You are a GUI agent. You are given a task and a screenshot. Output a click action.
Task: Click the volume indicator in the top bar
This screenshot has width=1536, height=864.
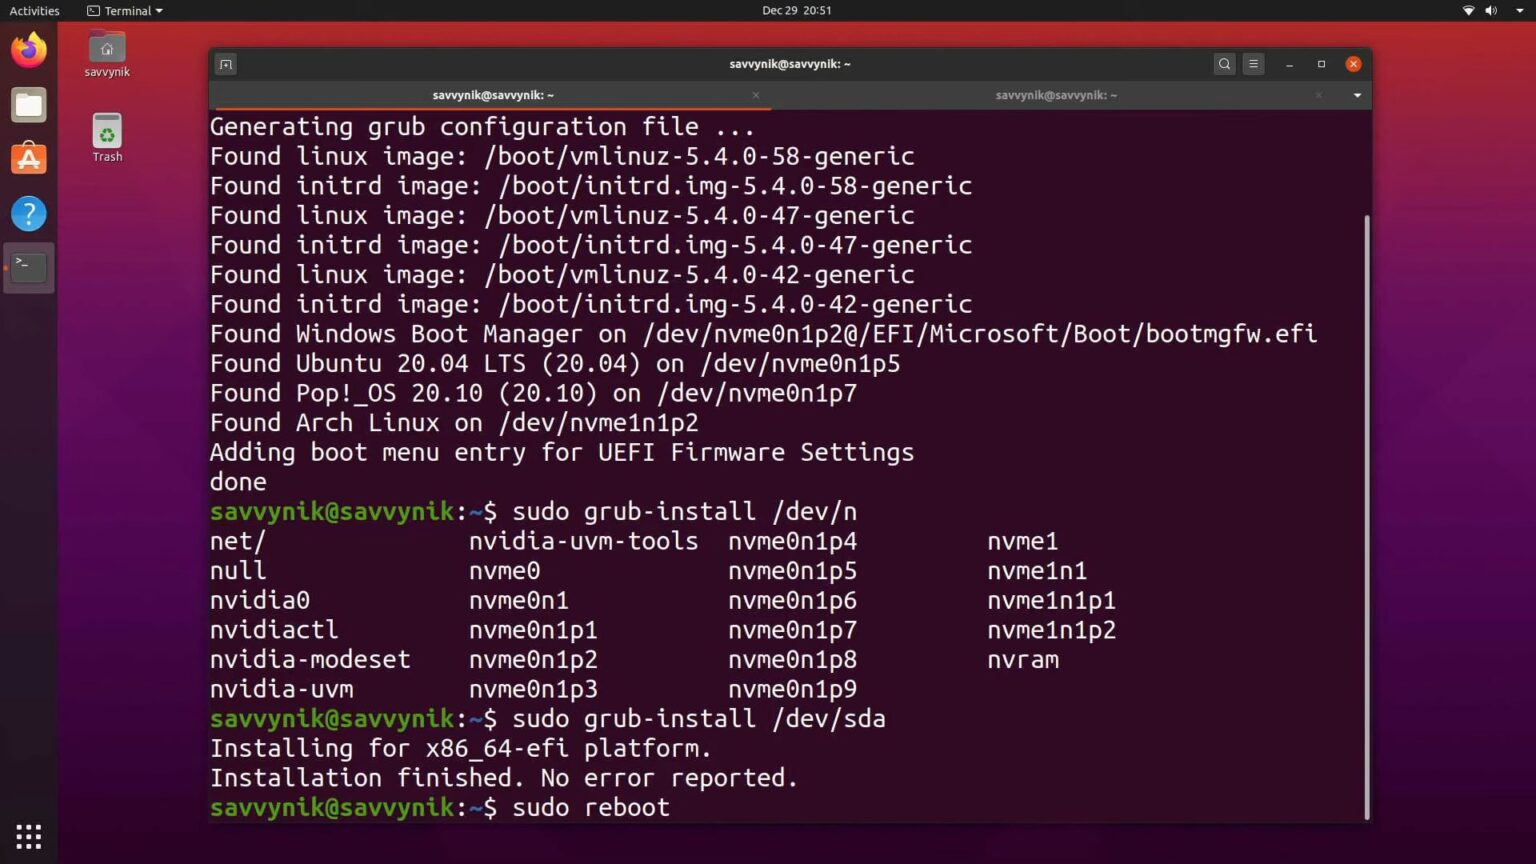tap(1491, 10)
